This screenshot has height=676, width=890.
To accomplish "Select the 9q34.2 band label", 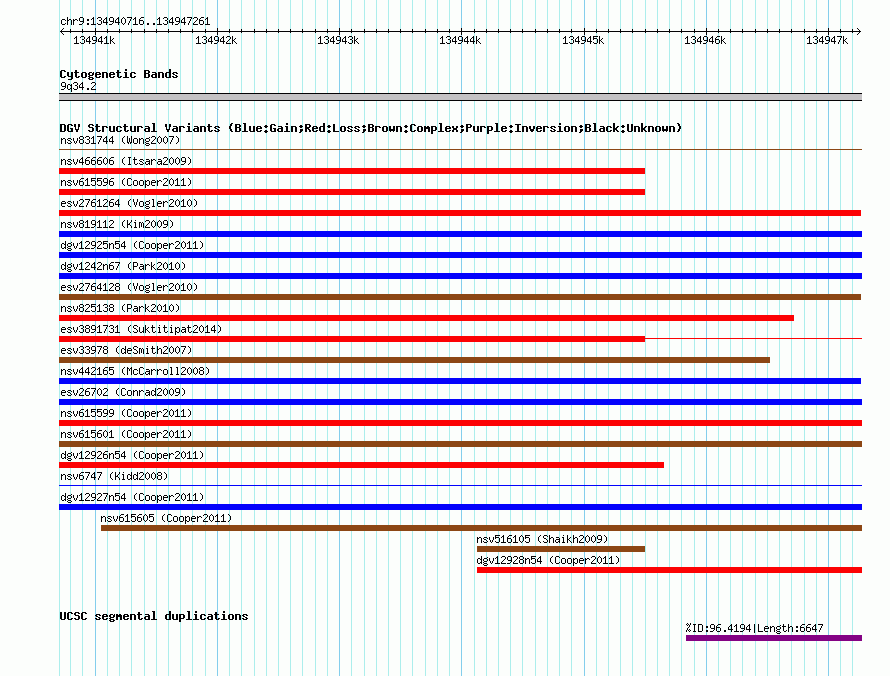I will pyautogui.click(x=78, y=86).
